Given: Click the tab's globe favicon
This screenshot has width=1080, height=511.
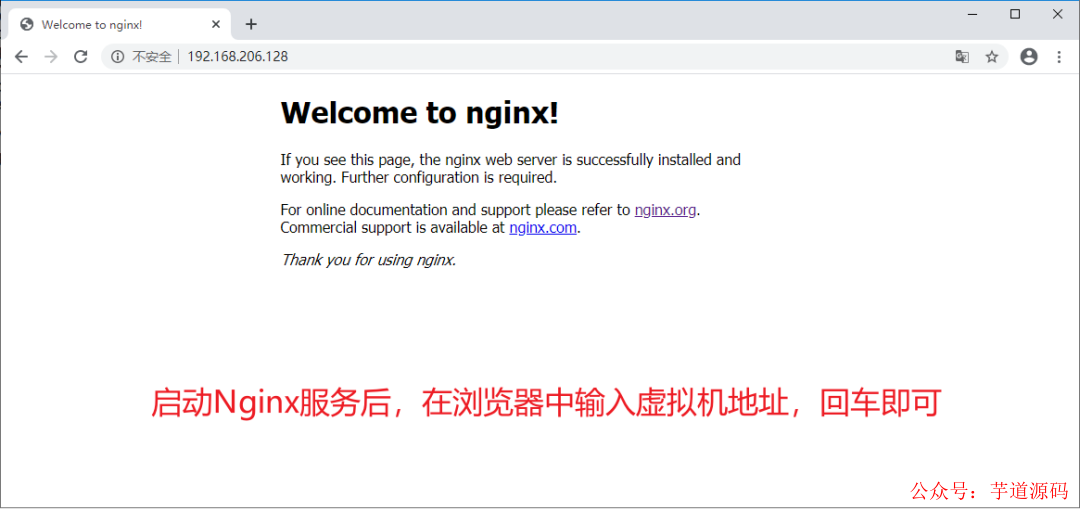Looking at the screenshot, I should point(28,25).
